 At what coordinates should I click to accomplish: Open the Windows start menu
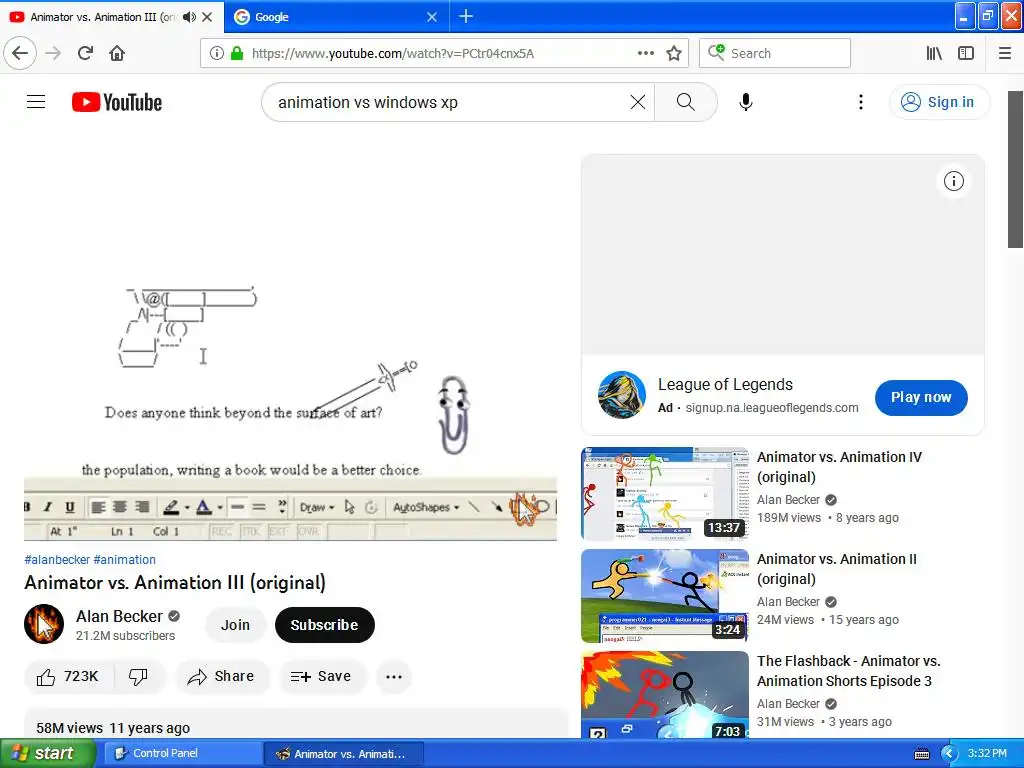(47, 753)
